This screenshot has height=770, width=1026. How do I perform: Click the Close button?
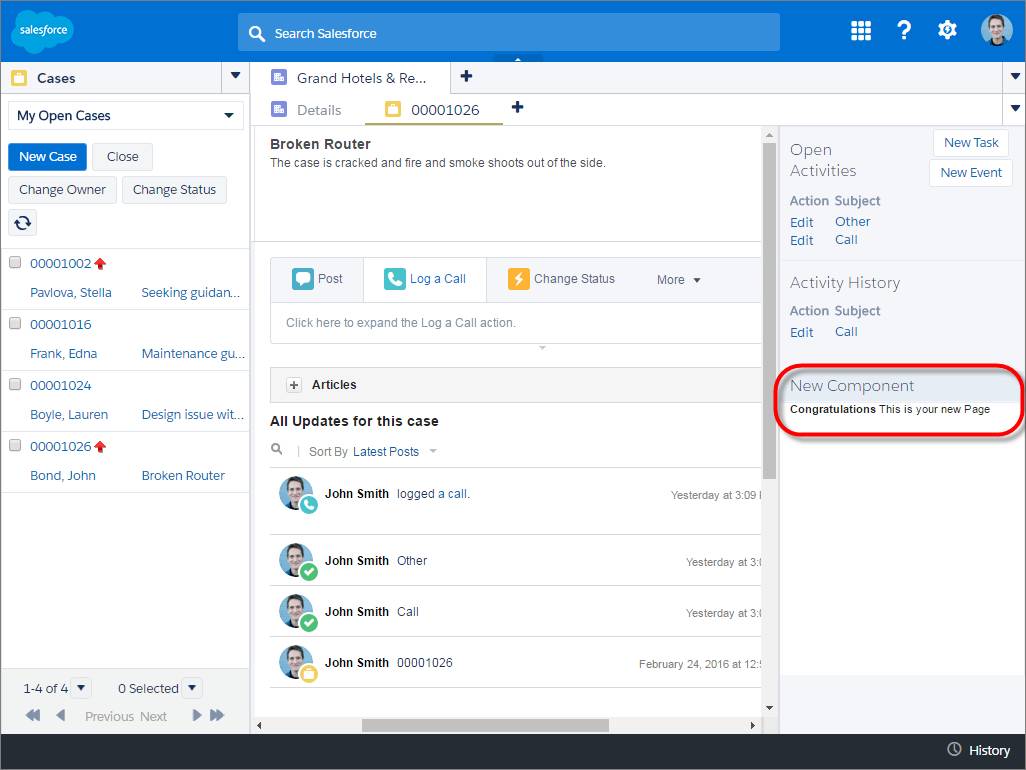pos(122,157)
